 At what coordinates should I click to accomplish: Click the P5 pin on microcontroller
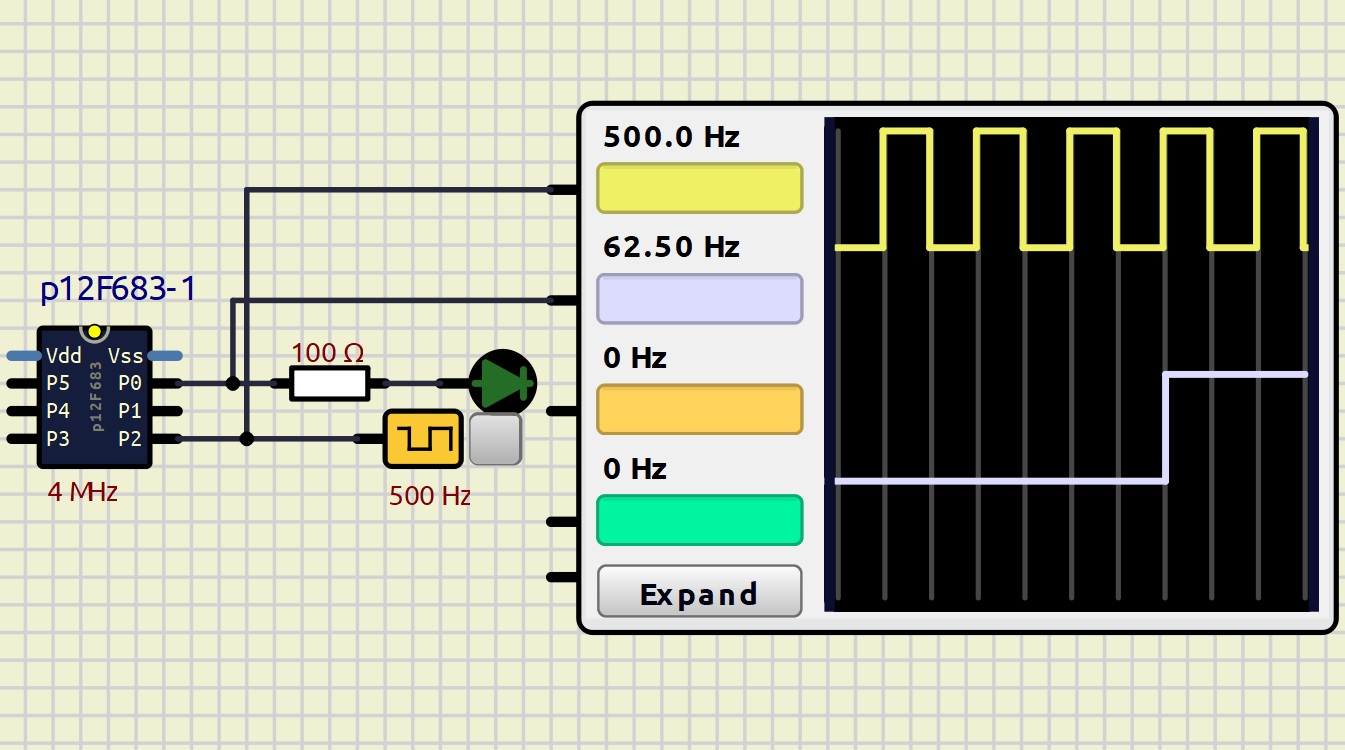22,383
